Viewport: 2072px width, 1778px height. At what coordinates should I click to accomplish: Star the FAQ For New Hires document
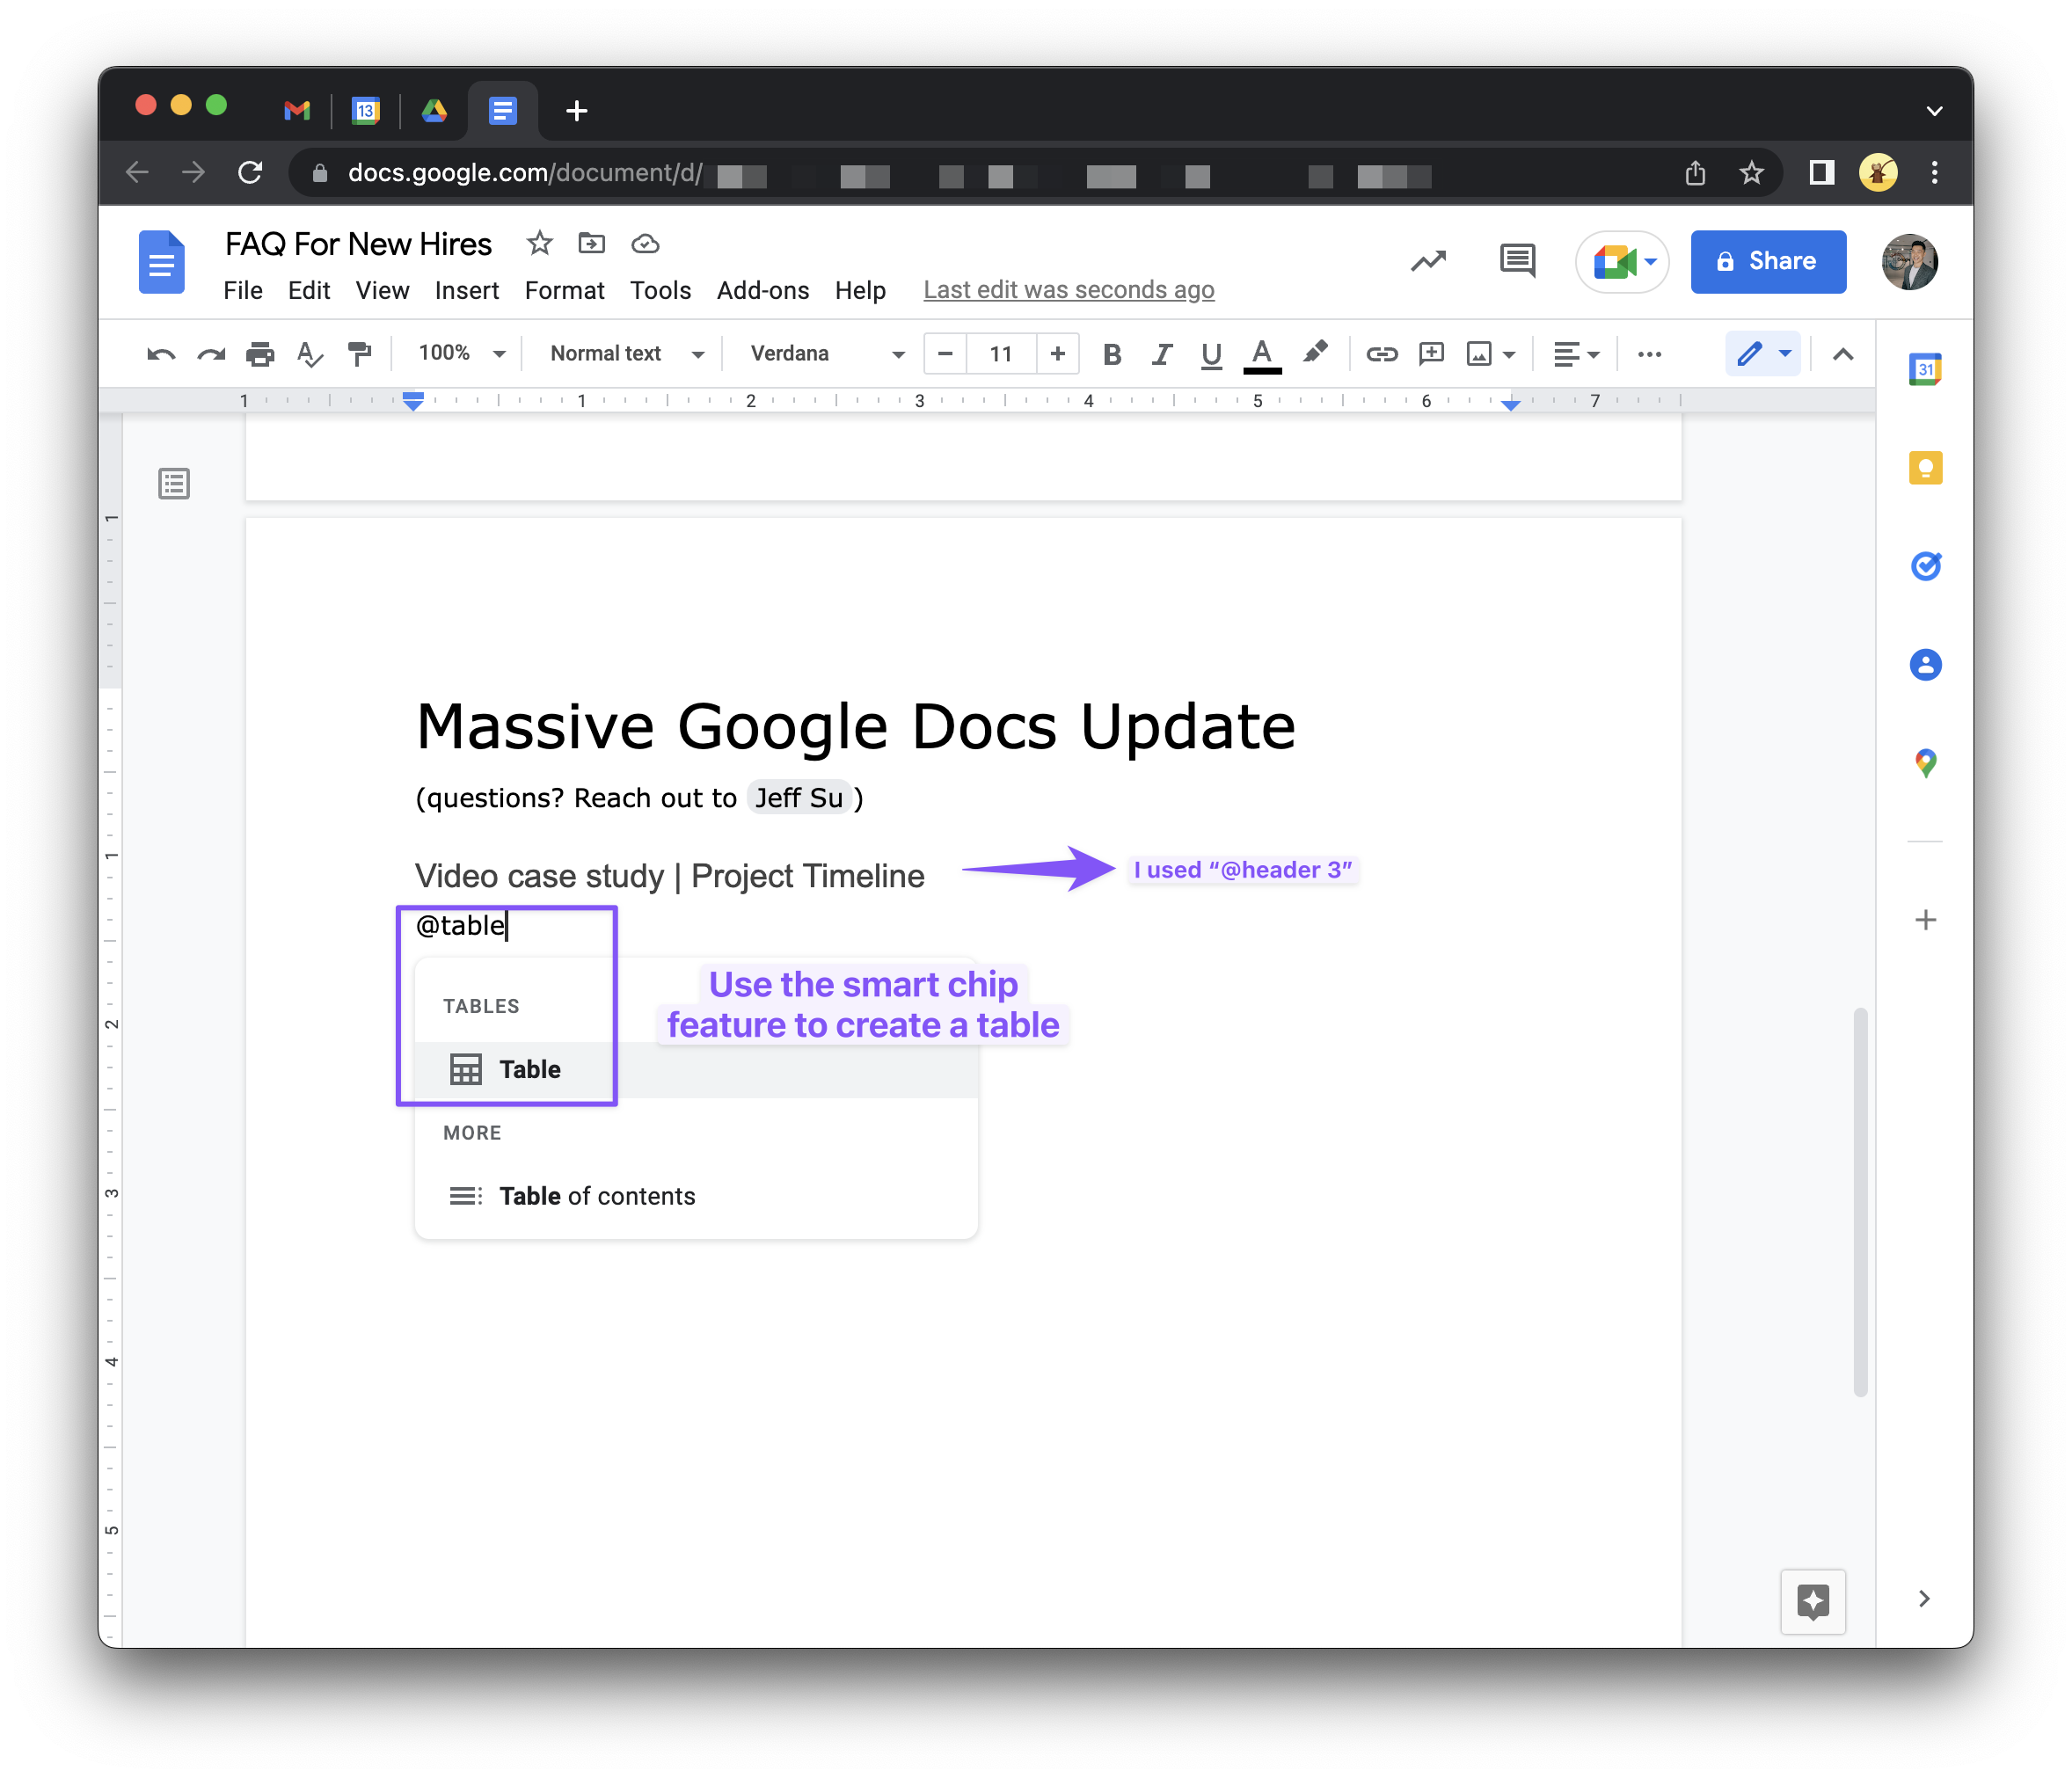(x=540, y=243)
